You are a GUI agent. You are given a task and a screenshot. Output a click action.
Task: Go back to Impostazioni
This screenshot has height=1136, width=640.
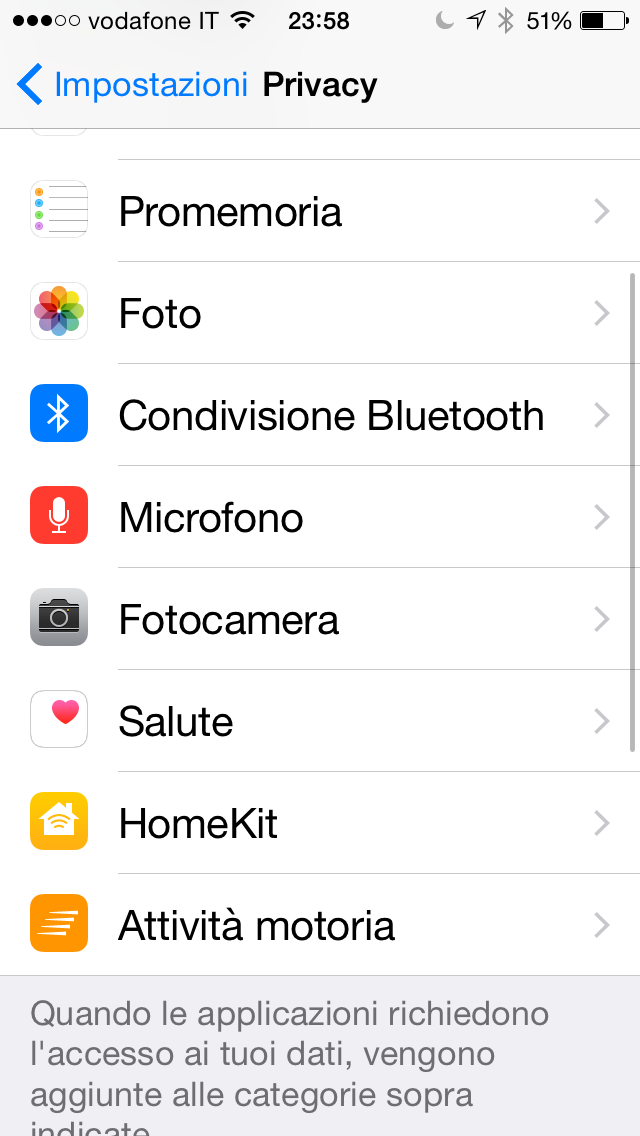pyautogui.click(x=150, y=85)
